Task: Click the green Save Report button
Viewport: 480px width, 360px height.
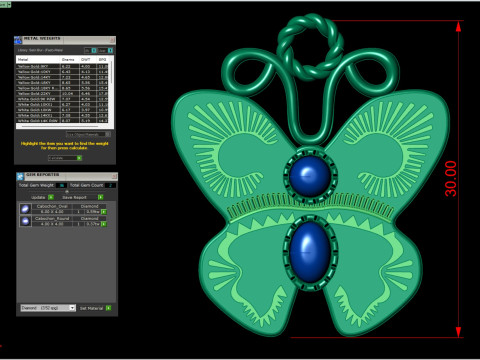Action: click(x=100, y=197)
